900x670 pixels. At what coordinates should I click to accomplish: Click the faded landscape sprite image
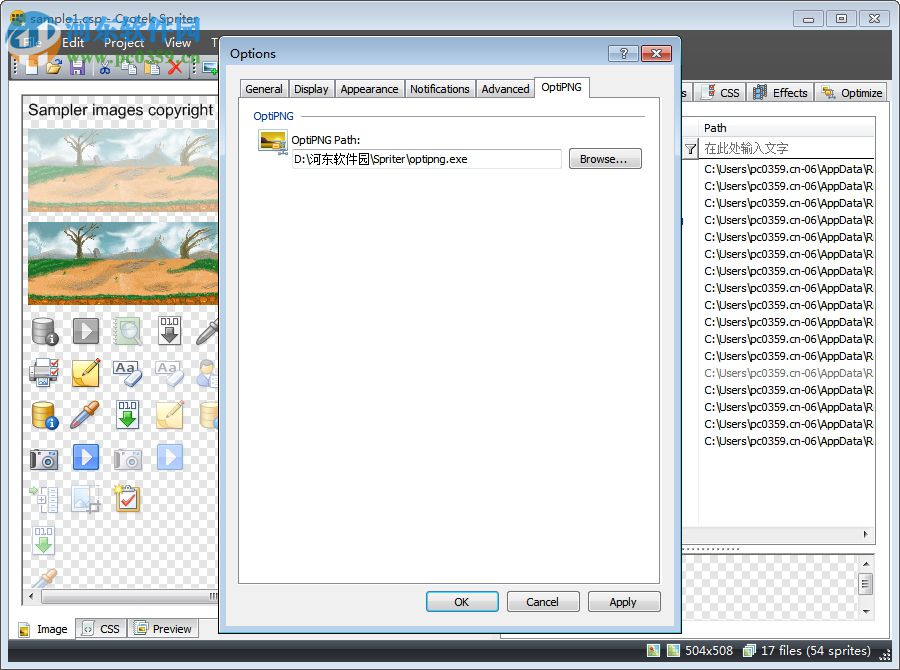point(123,171)
